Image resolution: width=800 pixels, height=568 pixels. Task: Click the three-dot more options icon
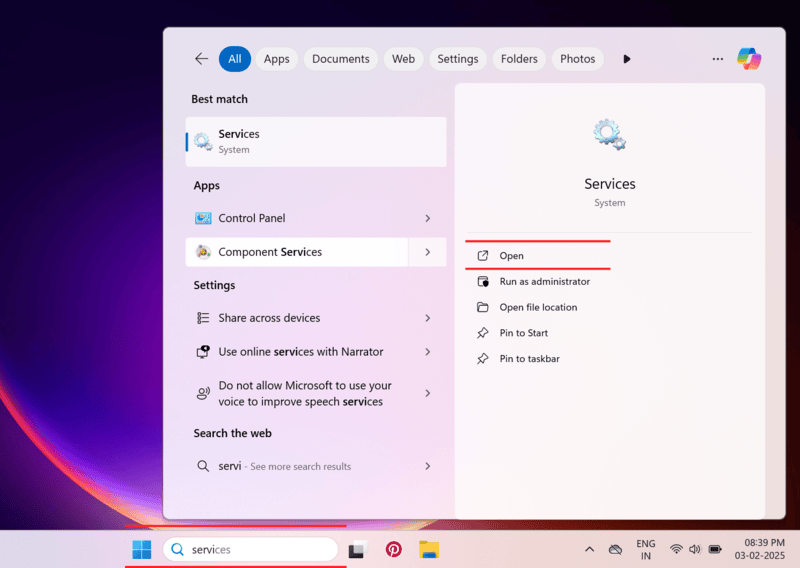click(x=717, y=59)
